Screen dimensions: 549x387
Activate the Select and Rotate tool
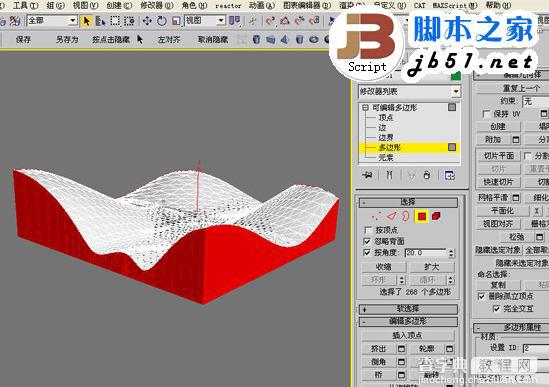(x=161, y=21)
